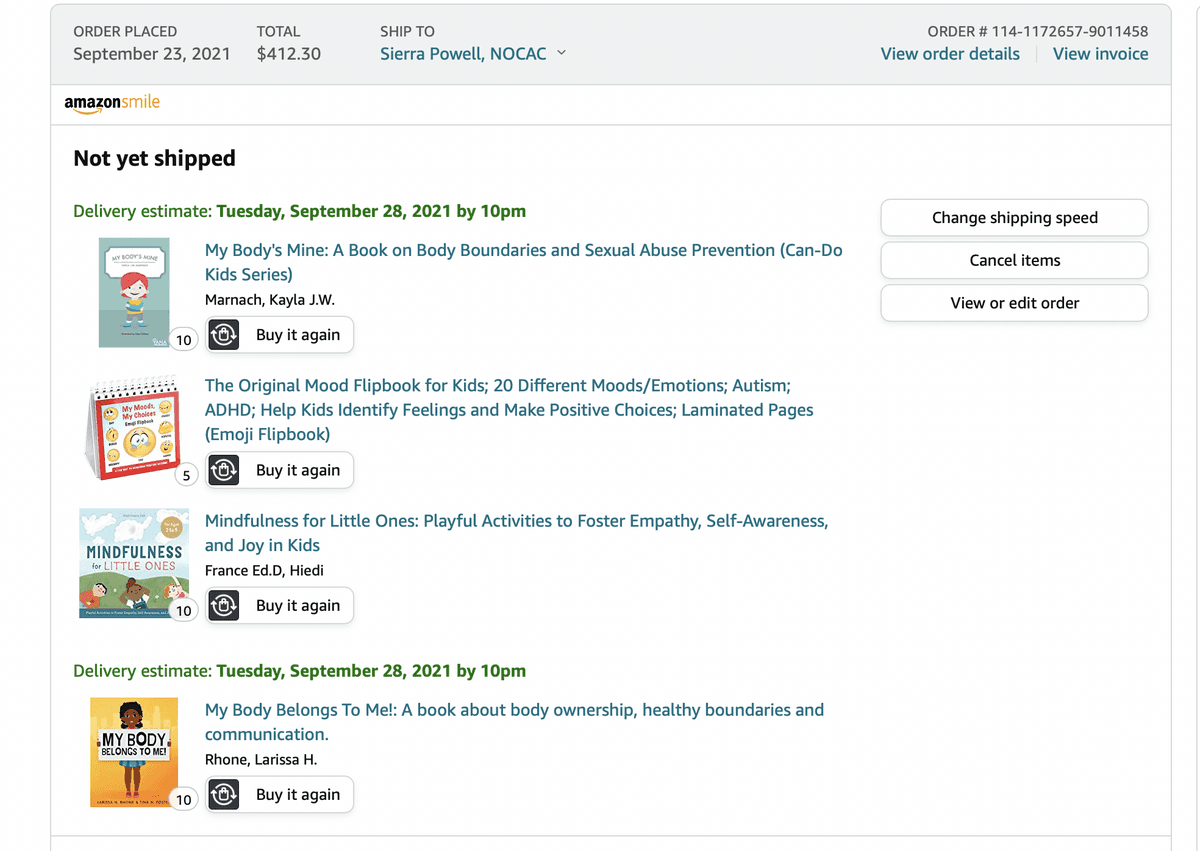Click author name Marnach, Kayla J.W.
The width and height of the screenshot is (1200, 851).
[x=270, y=300]
